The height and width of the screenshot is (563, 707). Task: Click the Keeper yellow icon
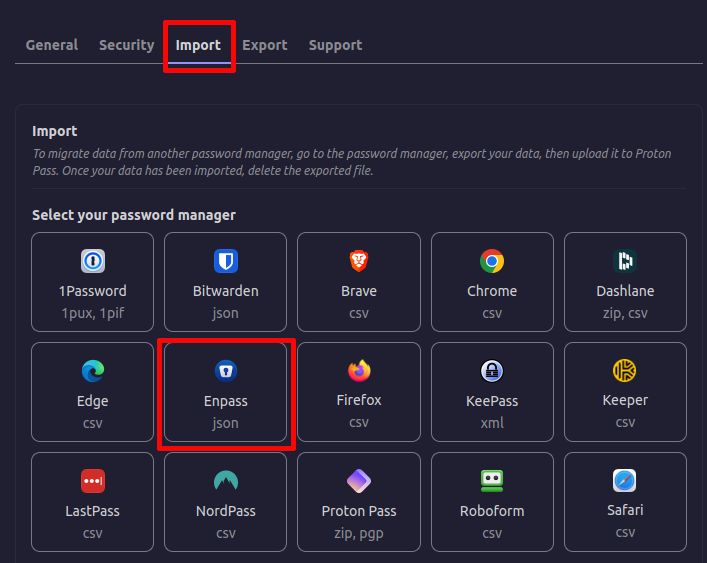click(x=625, y=371)
